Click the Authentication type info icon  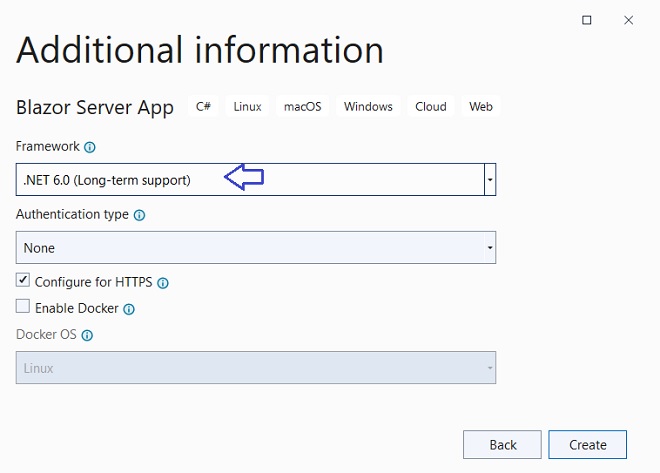[x=139, y=215]
